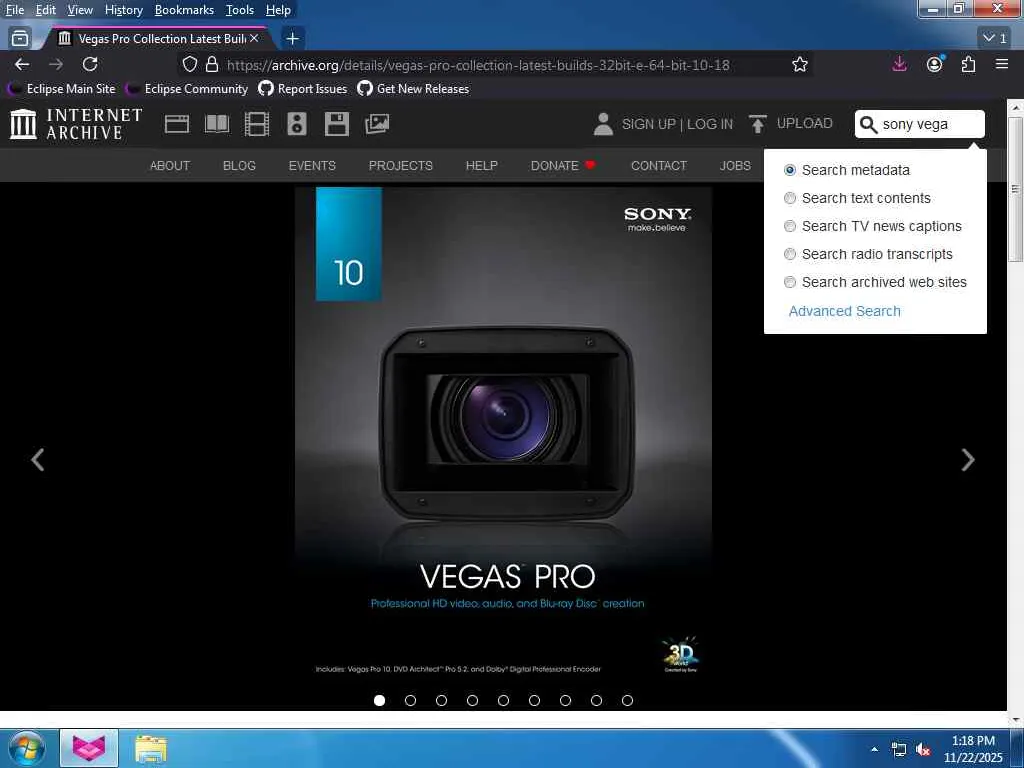Image resolution: width=1024 pixels, height=768 pixels.
Task: Select Search radio transcripts option
Action: (x=790, y=254)
